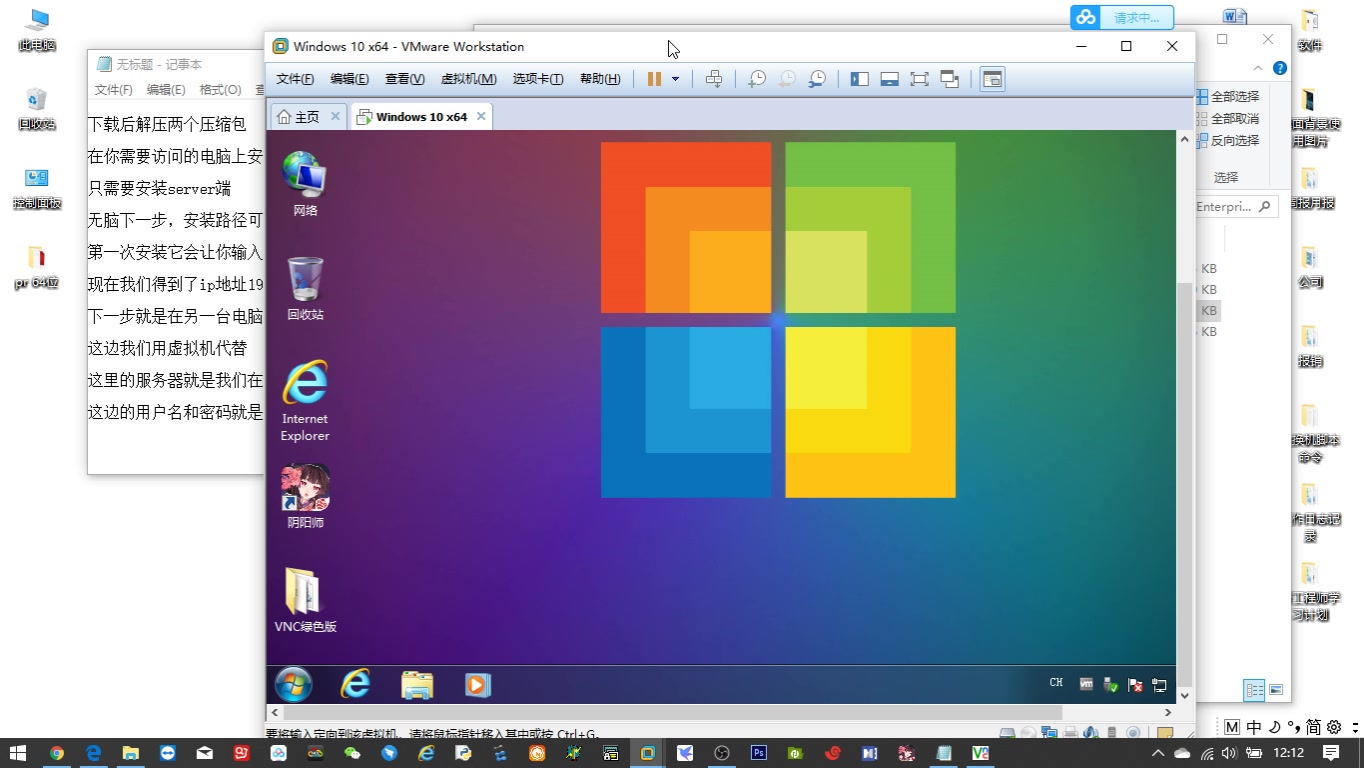The image size is (1364, 768).
Task: Open the Explorer help question mark
Action: [1279, 69]
